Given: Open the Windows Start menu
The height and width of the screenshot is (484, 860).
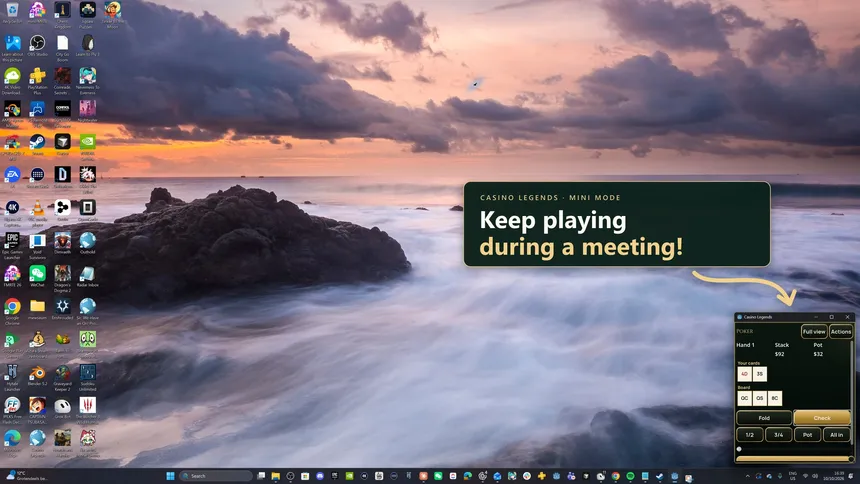Looking at the screenshot, I should pos(170,476).
